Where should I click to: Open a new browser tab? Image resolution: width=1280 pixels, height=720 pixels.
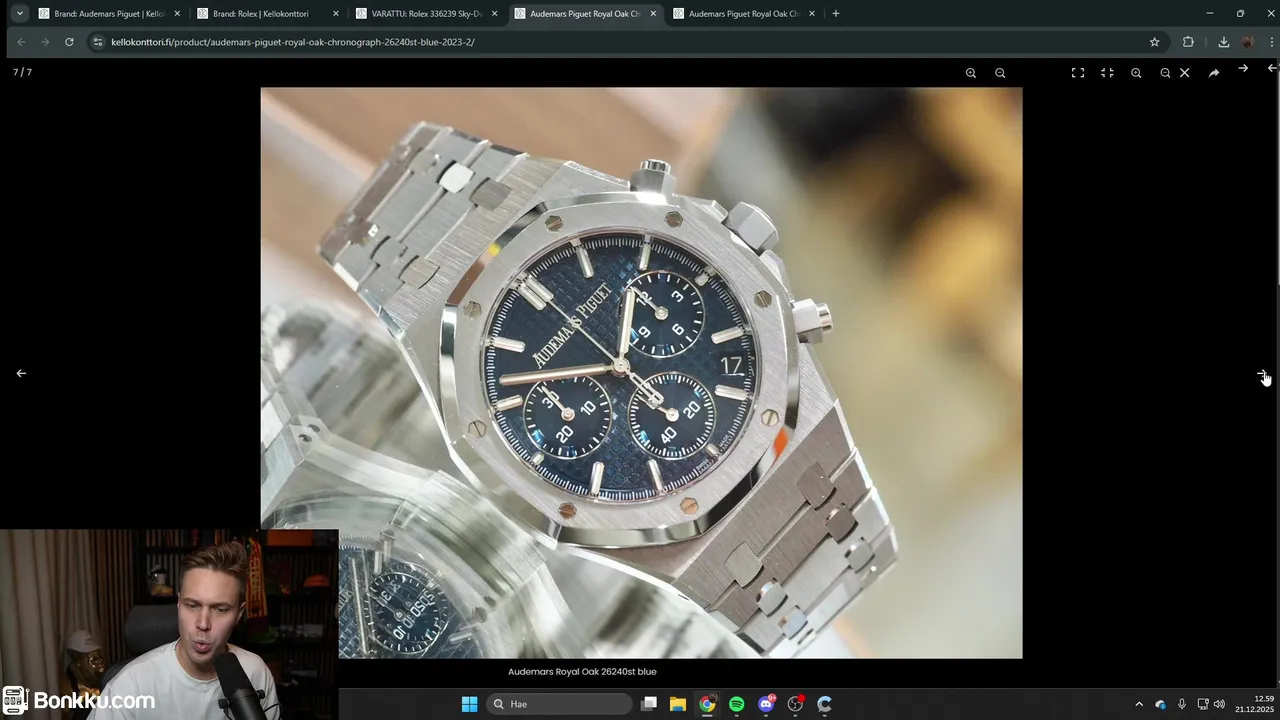pyautogui.click(x=836, y=14)
